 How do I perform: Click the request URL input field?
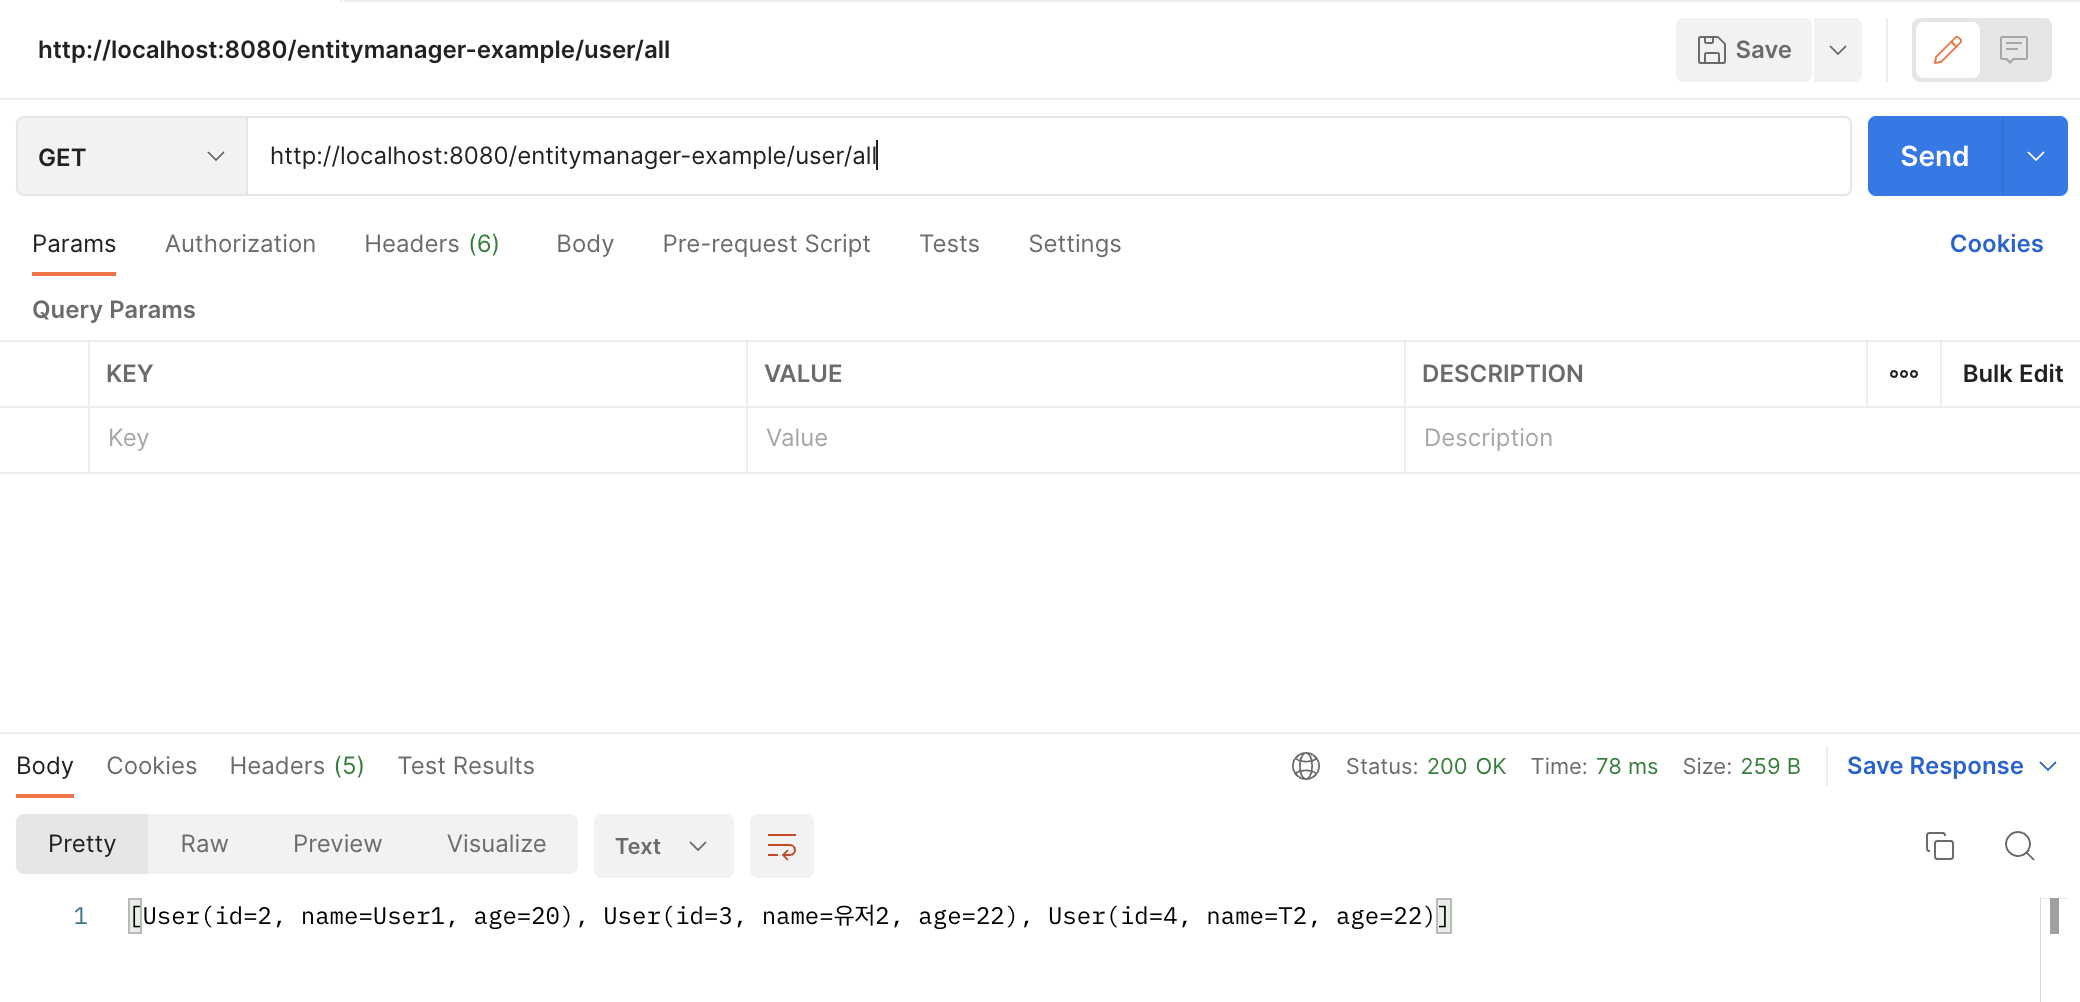pyautogui.click(x=1048, y=156)
